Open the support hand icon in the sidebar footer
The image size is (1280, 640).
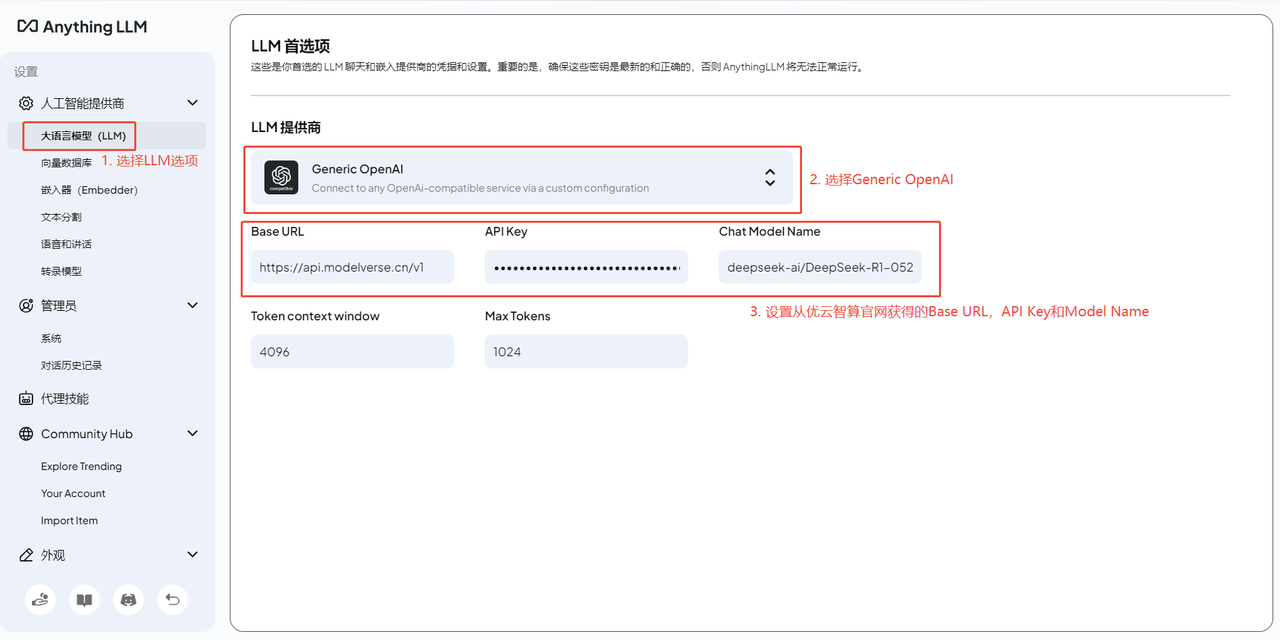40,599
